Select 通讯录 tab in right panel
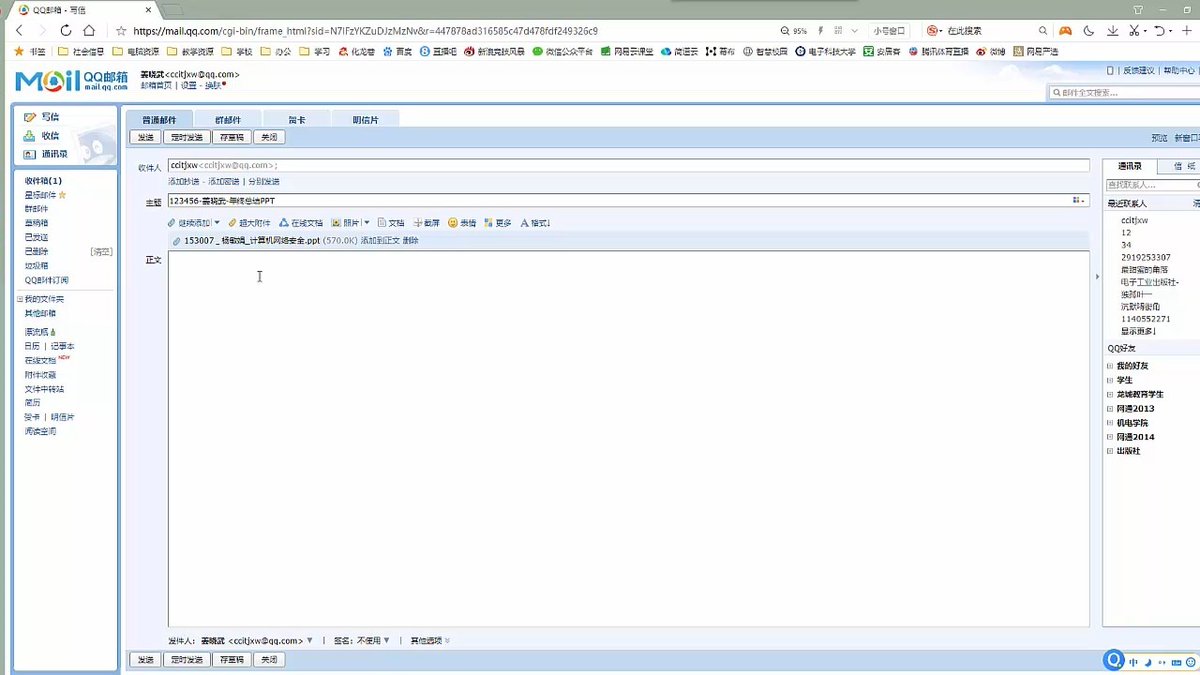 coord(1130,166)
